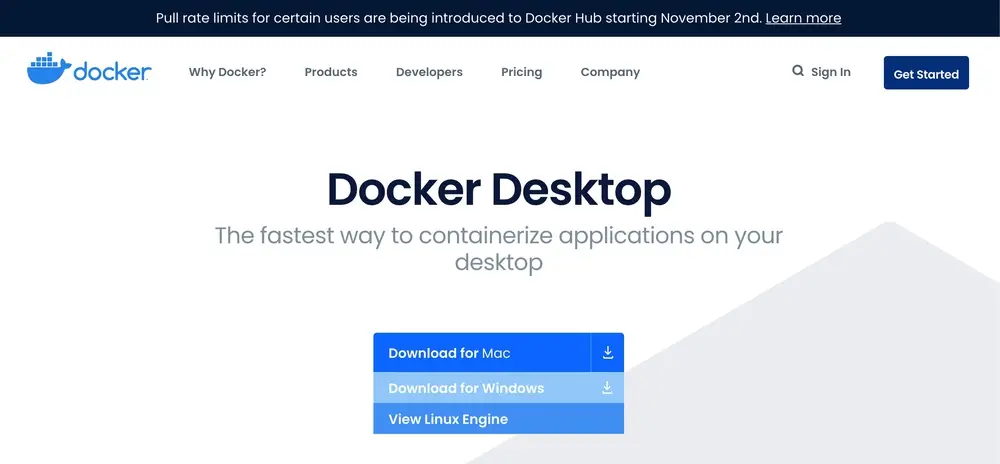Image resolution: width=1000 pixels, height=464 pixels.
Task: Open the Products menu
Action: coord(331,72)
